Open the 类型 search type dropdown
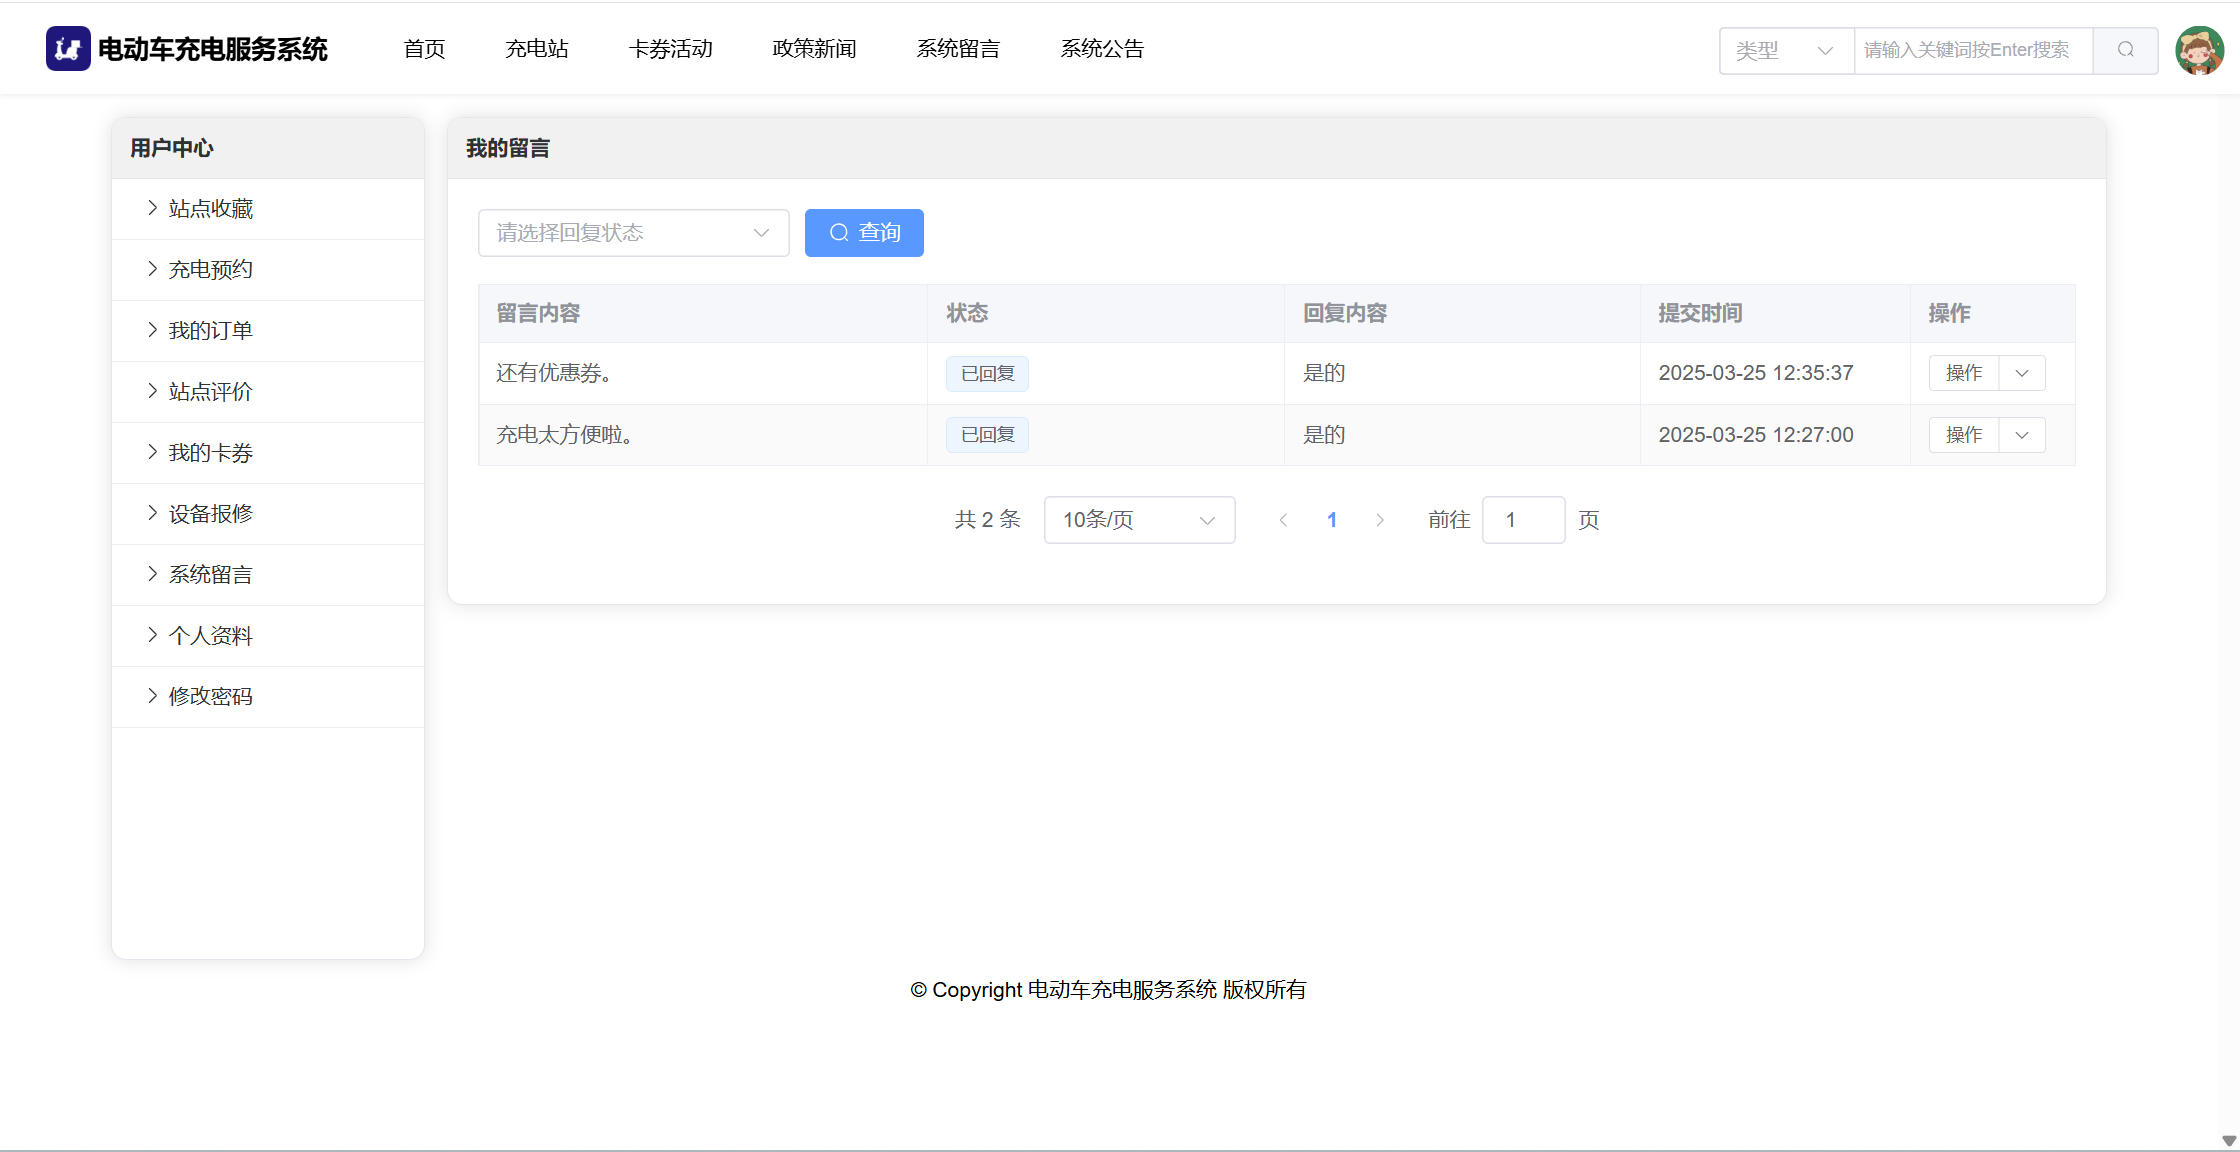This screenshot has width=2240, height=1152. coord(1785,50)
